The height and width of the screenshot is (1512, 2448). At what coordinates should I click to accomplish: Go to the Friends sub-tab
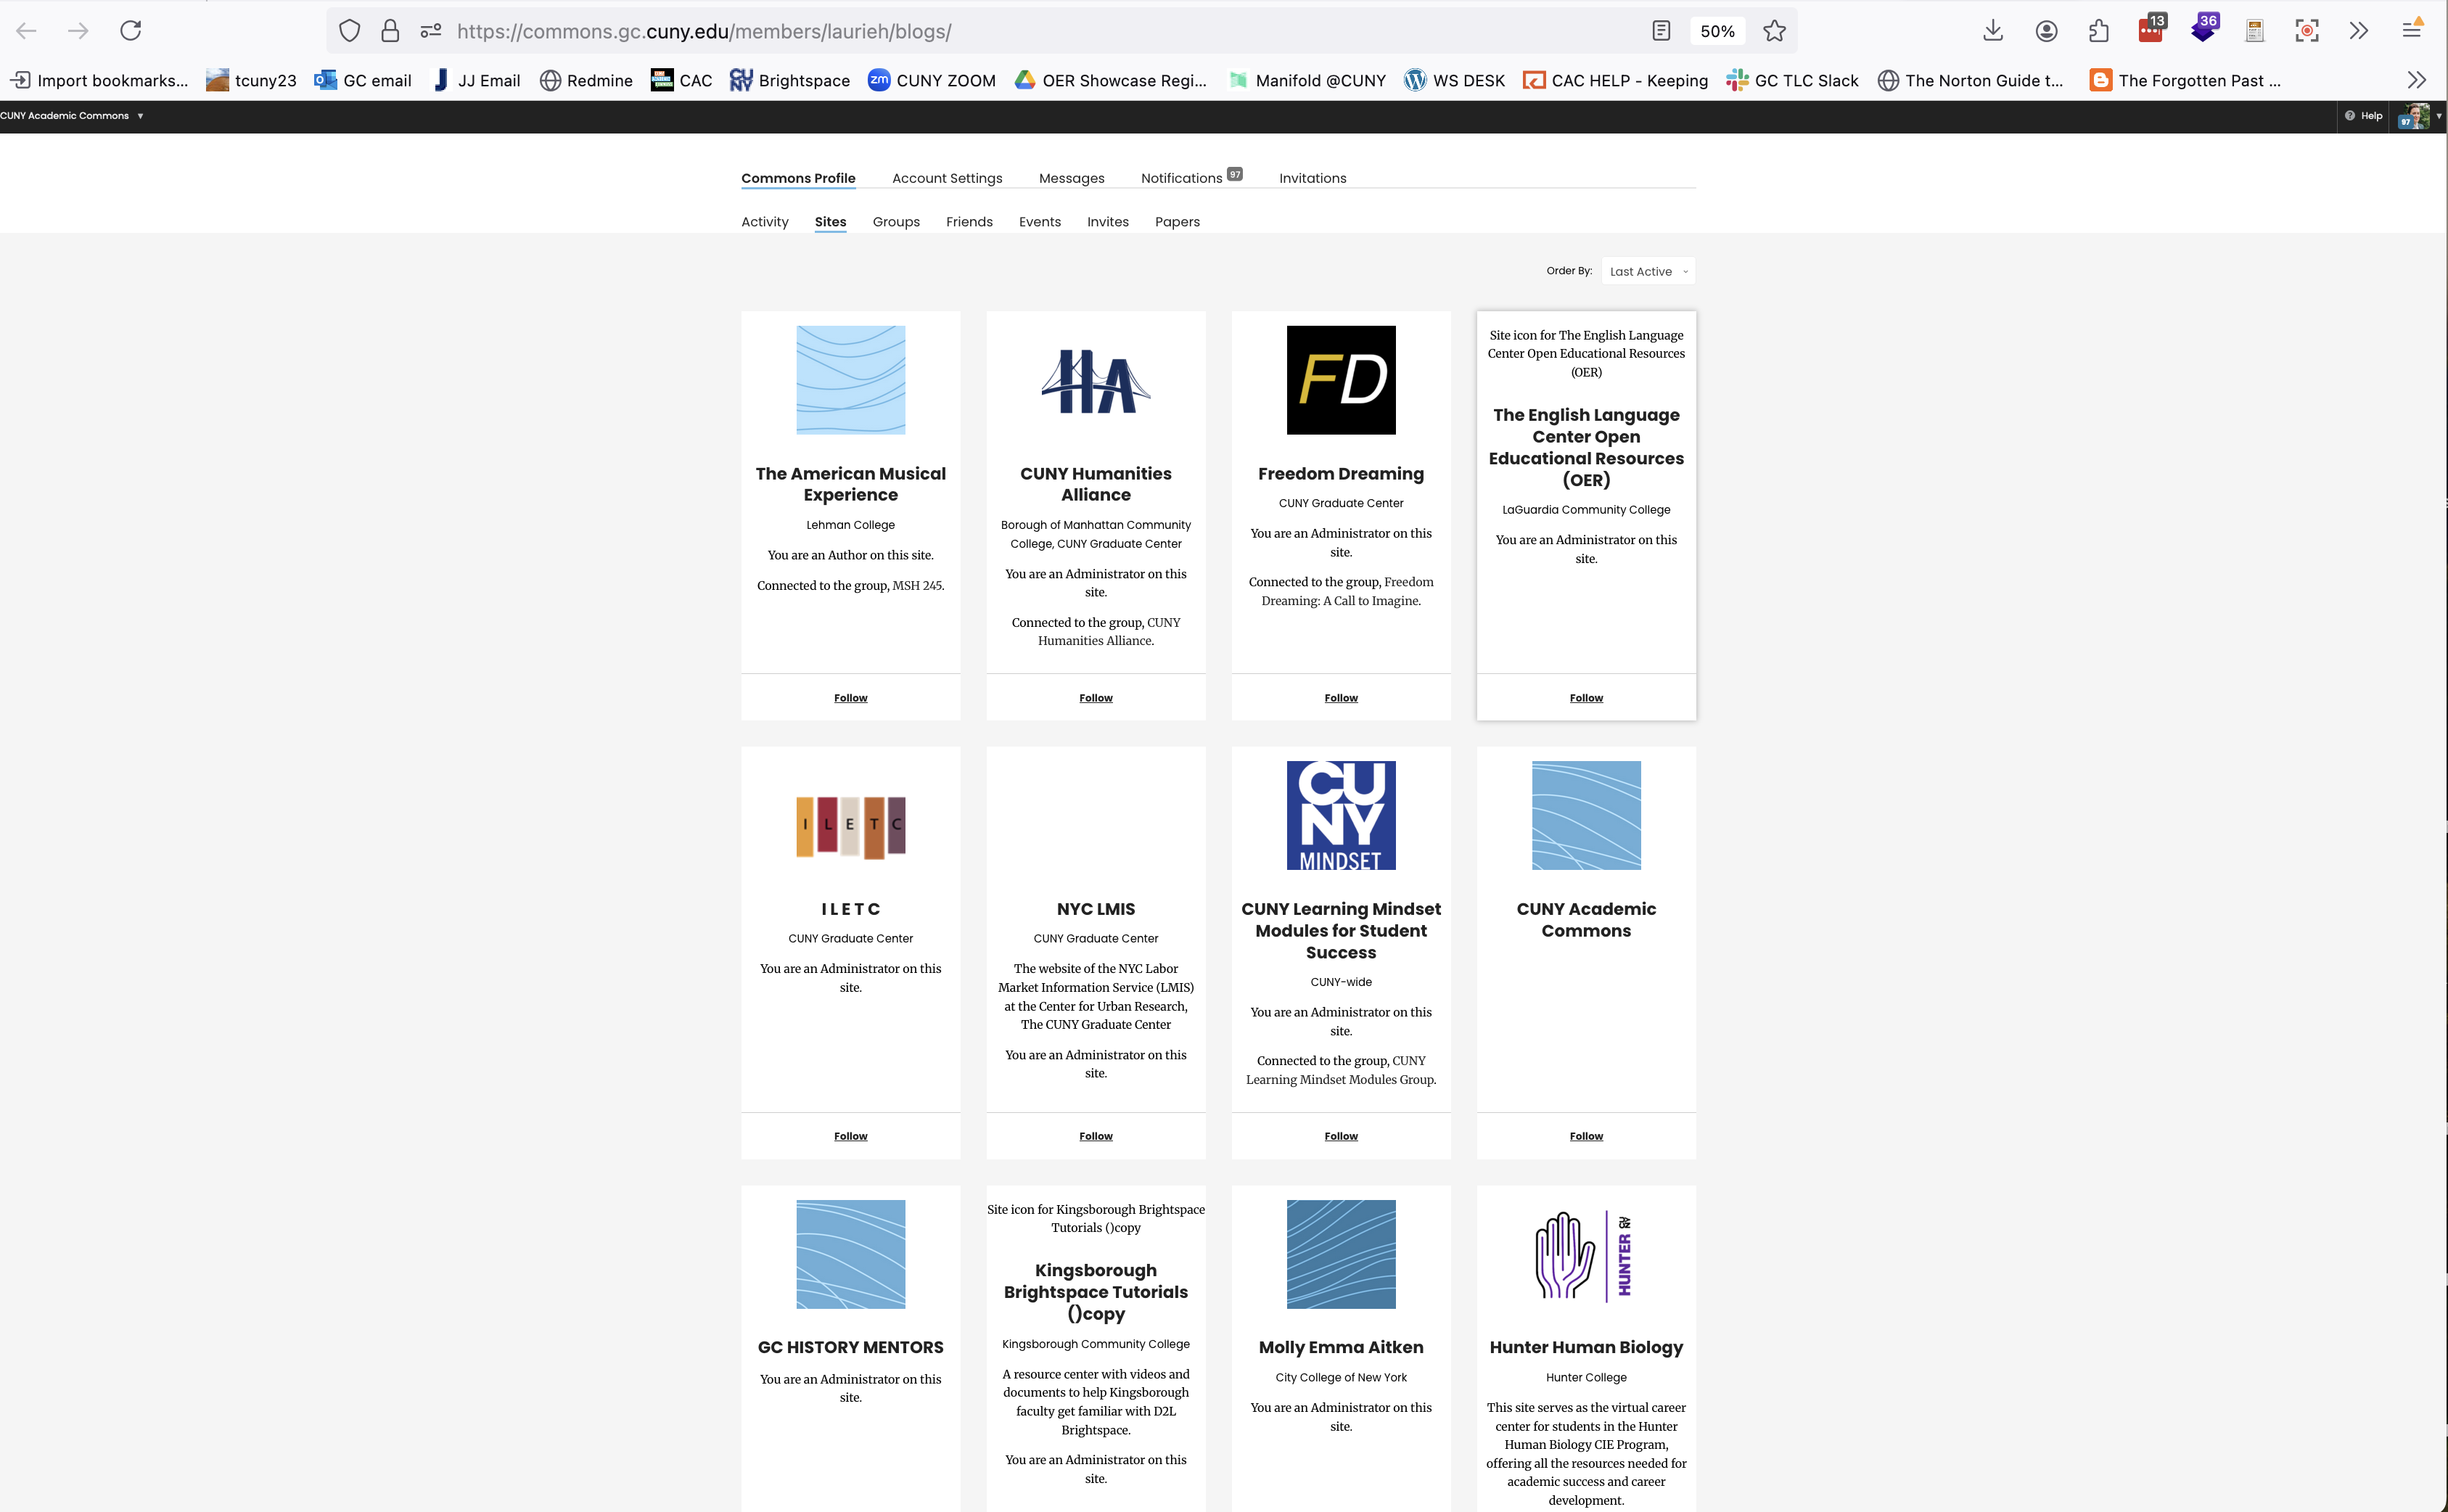tap(969, 222)
